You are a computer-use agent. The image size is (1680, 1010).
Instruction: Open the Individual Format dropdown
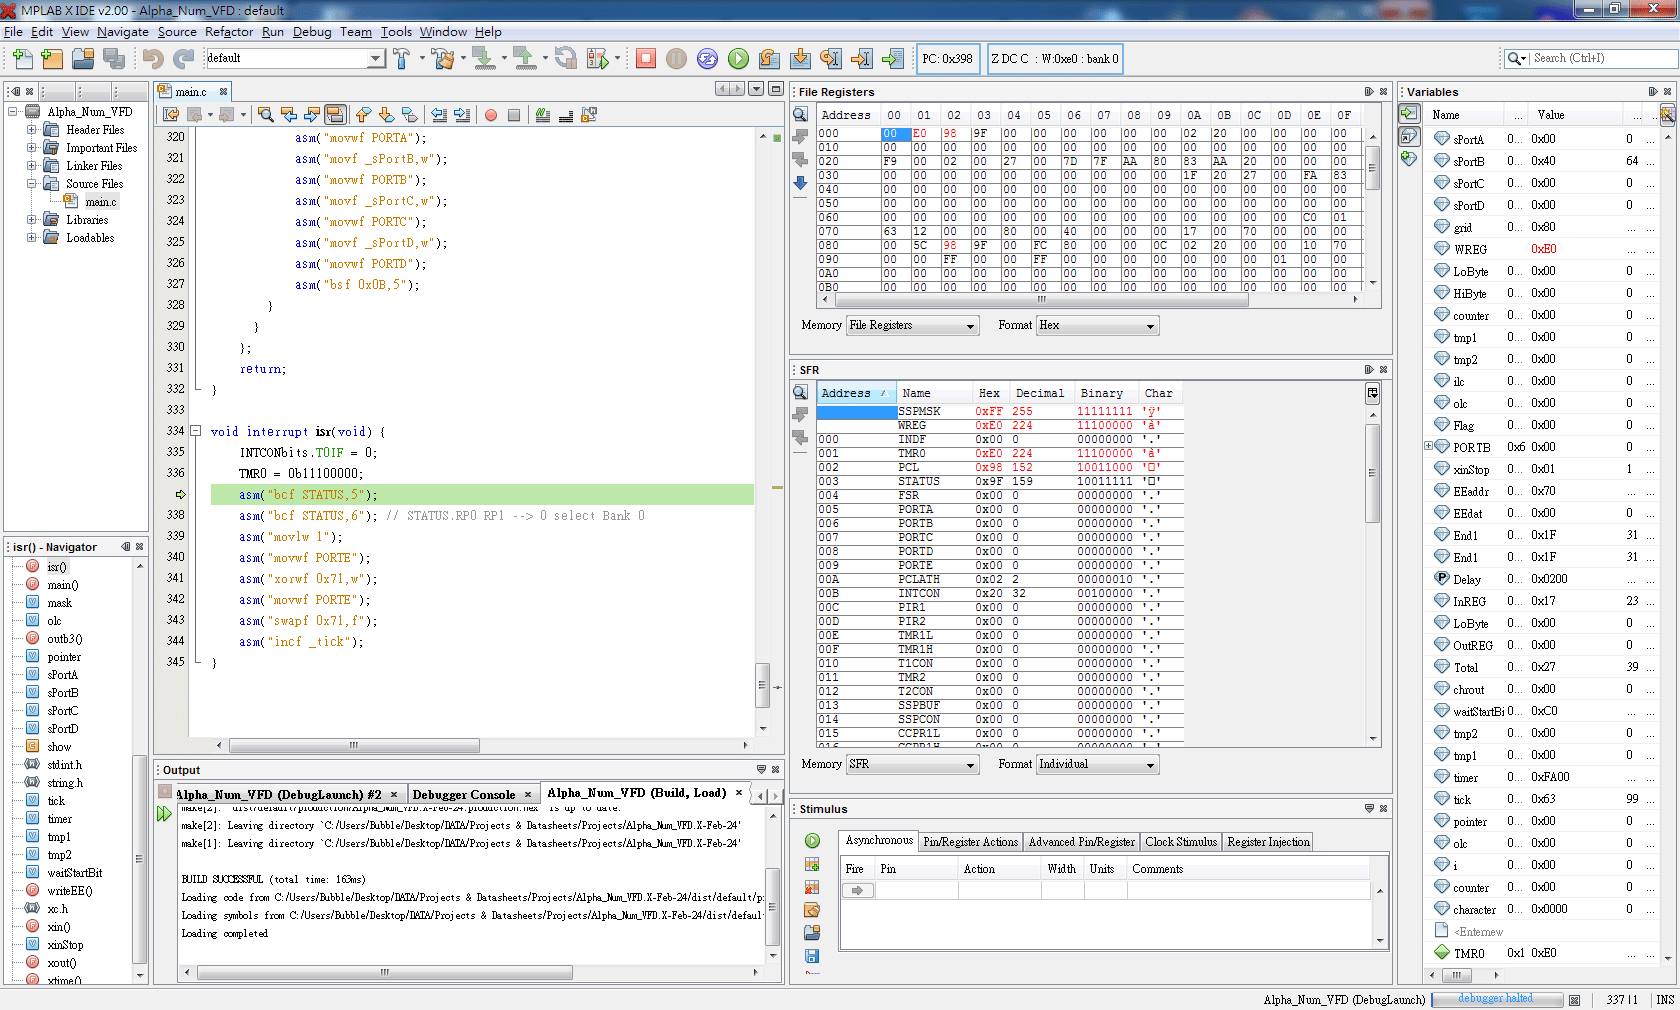(x=1097, y=764)
